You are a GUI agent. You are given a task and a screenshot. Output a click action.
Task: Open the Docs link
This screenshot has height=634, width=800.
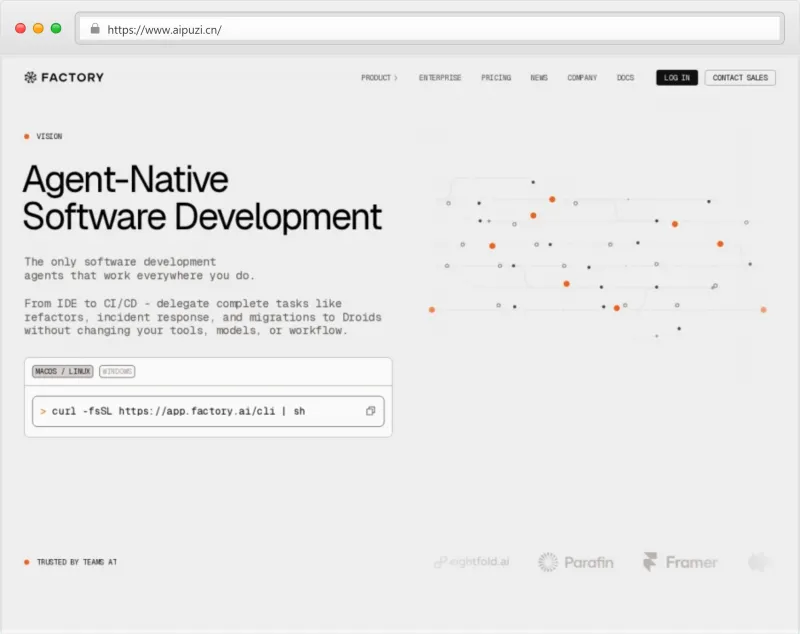click(625, 77)
